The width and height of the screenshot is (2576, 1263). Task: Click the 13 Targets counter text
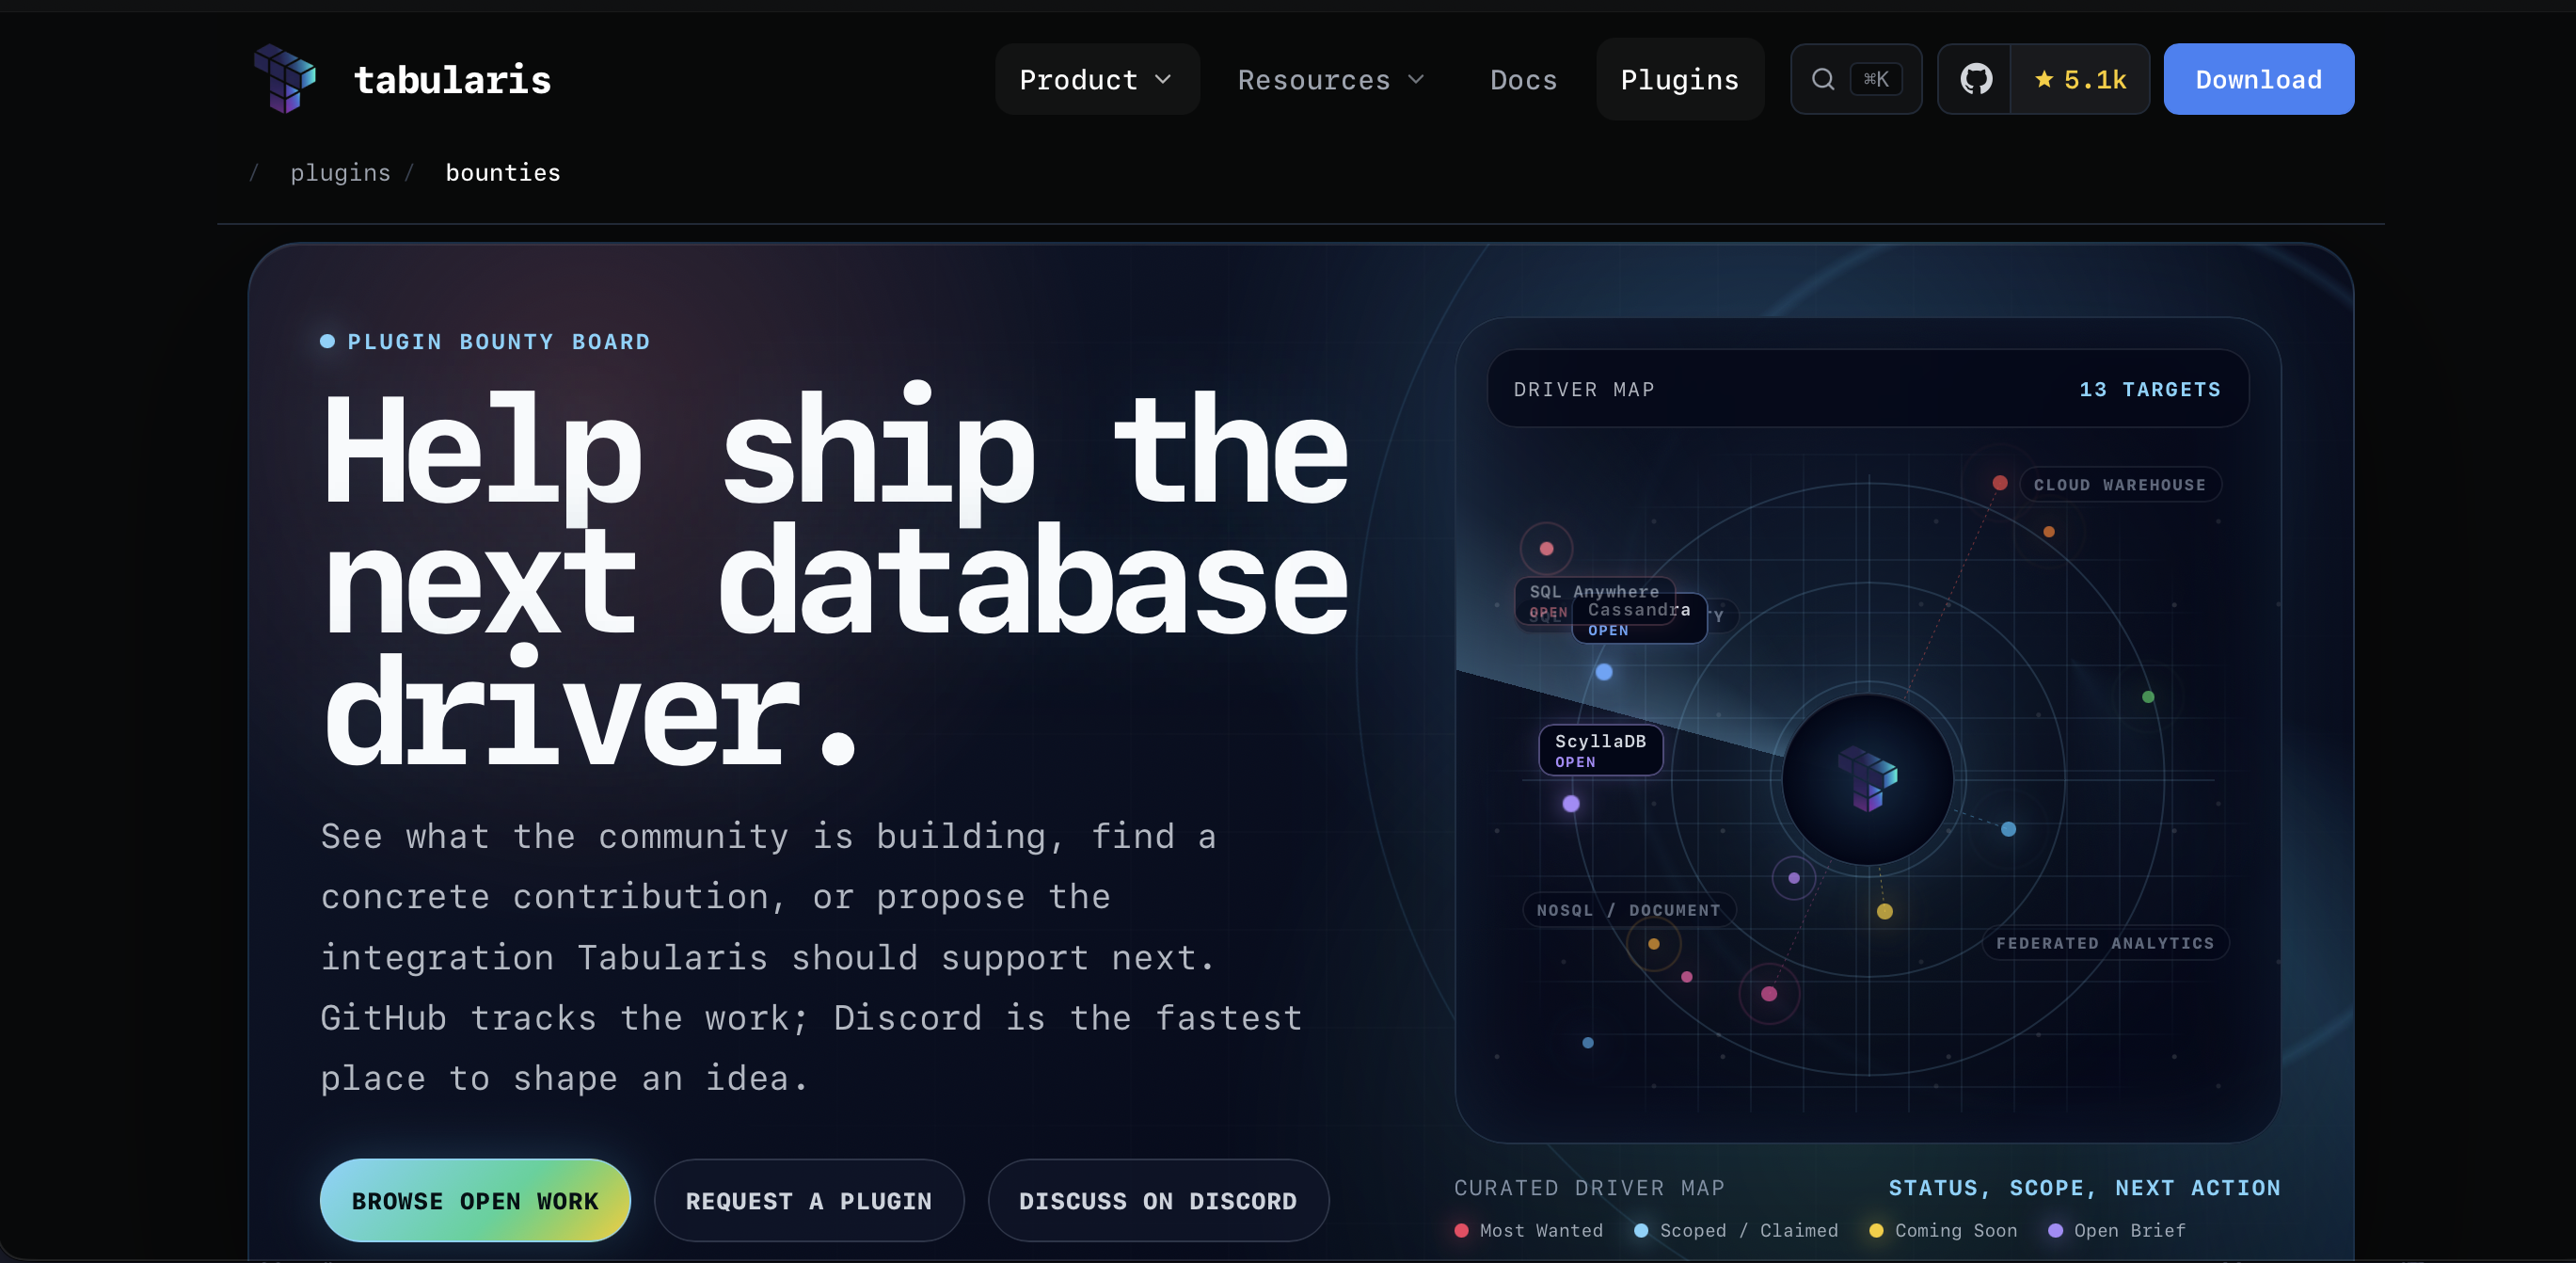(x=2150, y=389)
